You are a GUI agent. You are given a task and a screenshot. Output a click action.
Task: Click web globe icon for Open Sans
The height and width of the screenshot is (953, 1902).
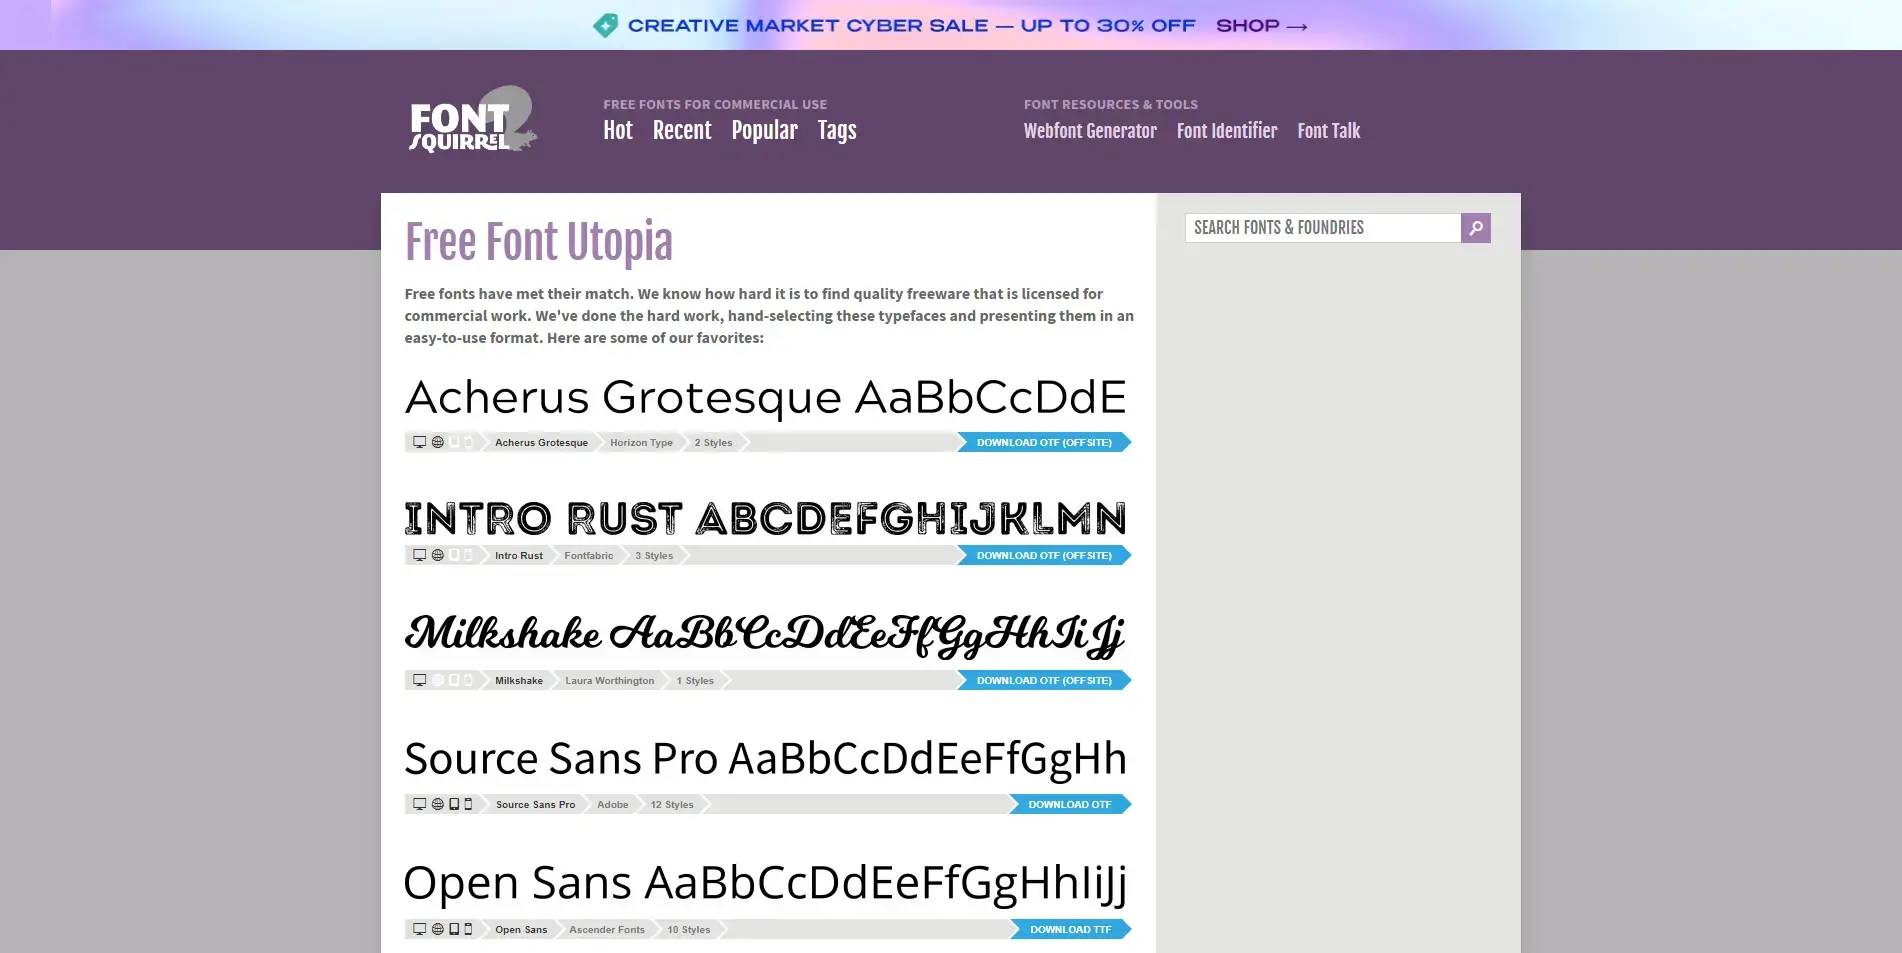(x=437, y=929)
